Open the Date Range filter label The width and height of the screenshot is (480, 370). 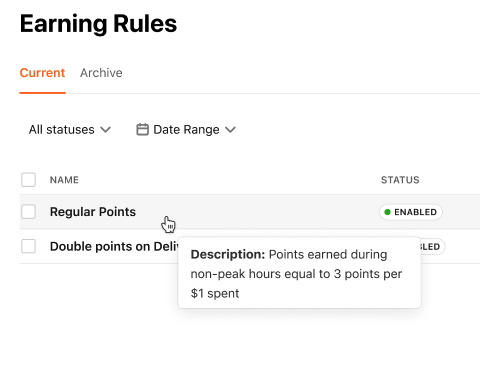point(186,129)
